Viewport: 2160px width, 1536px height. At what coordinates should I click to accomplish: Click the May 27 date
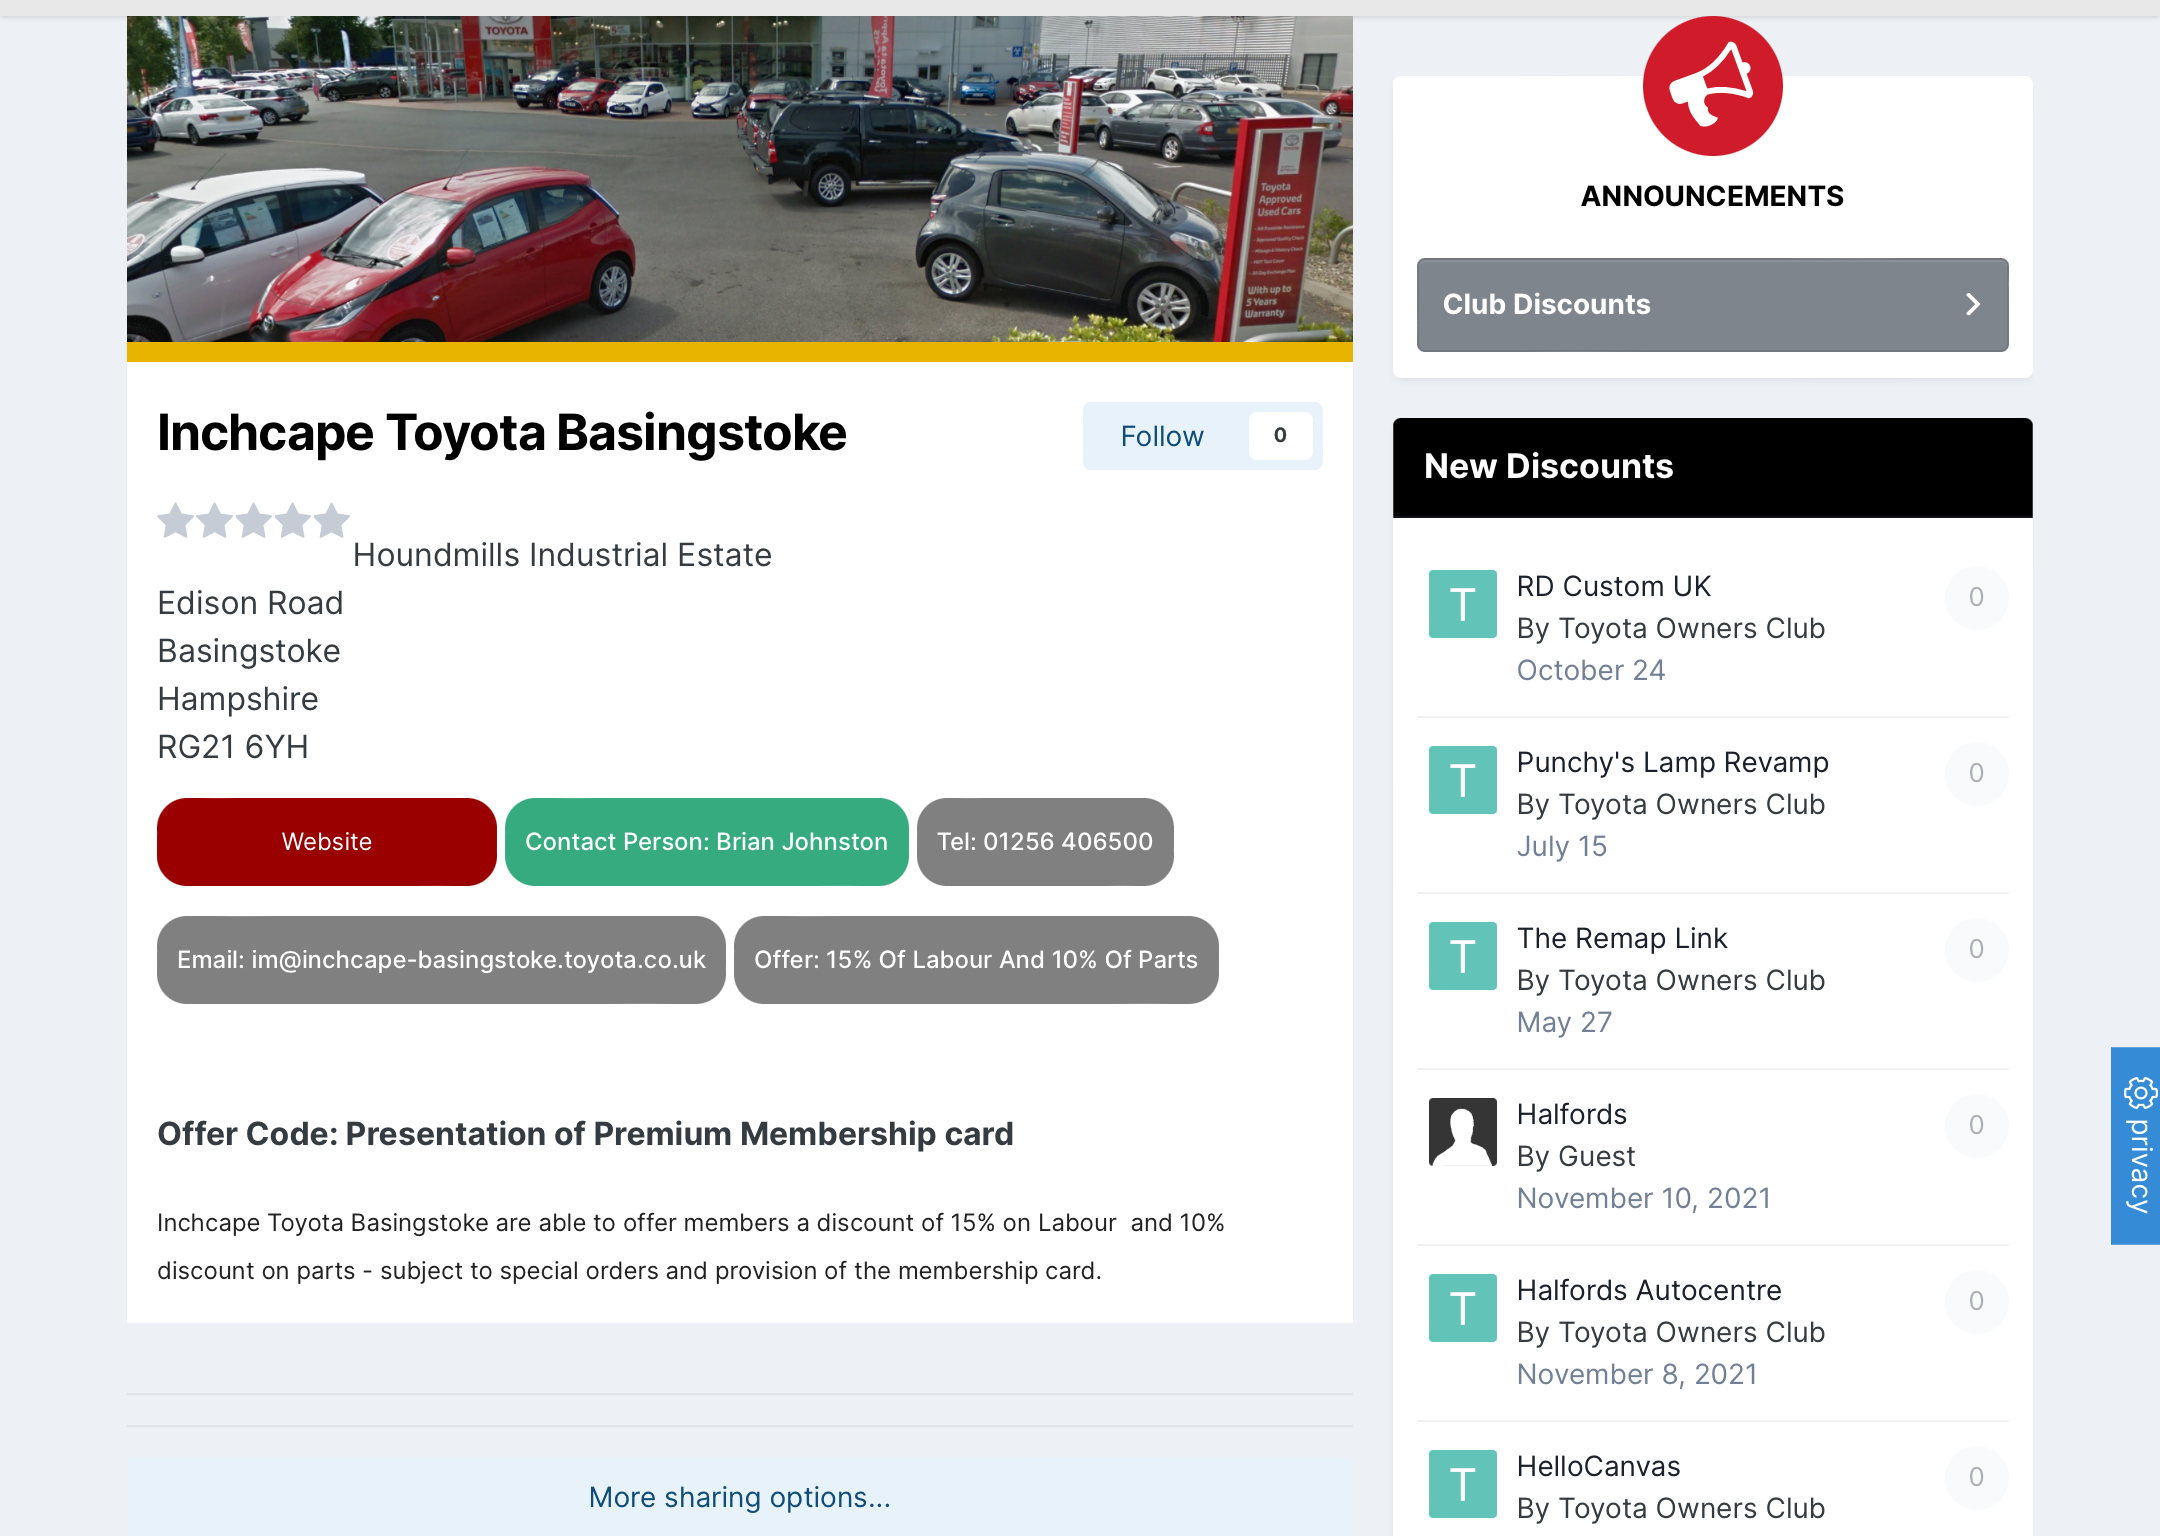click(x=1565, y=1022)
